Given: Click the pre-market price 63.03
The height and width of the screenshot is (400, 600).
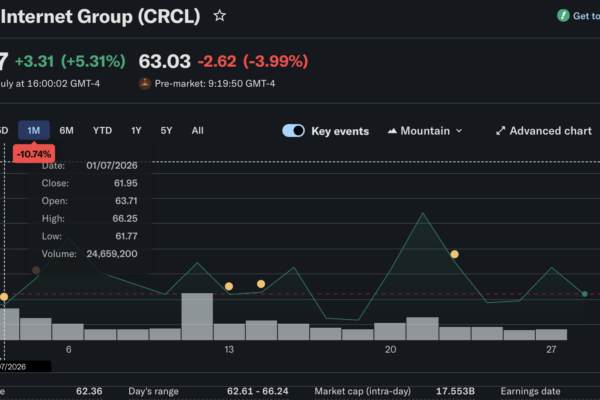Looking at the screenshot, I should coord(165,61).
